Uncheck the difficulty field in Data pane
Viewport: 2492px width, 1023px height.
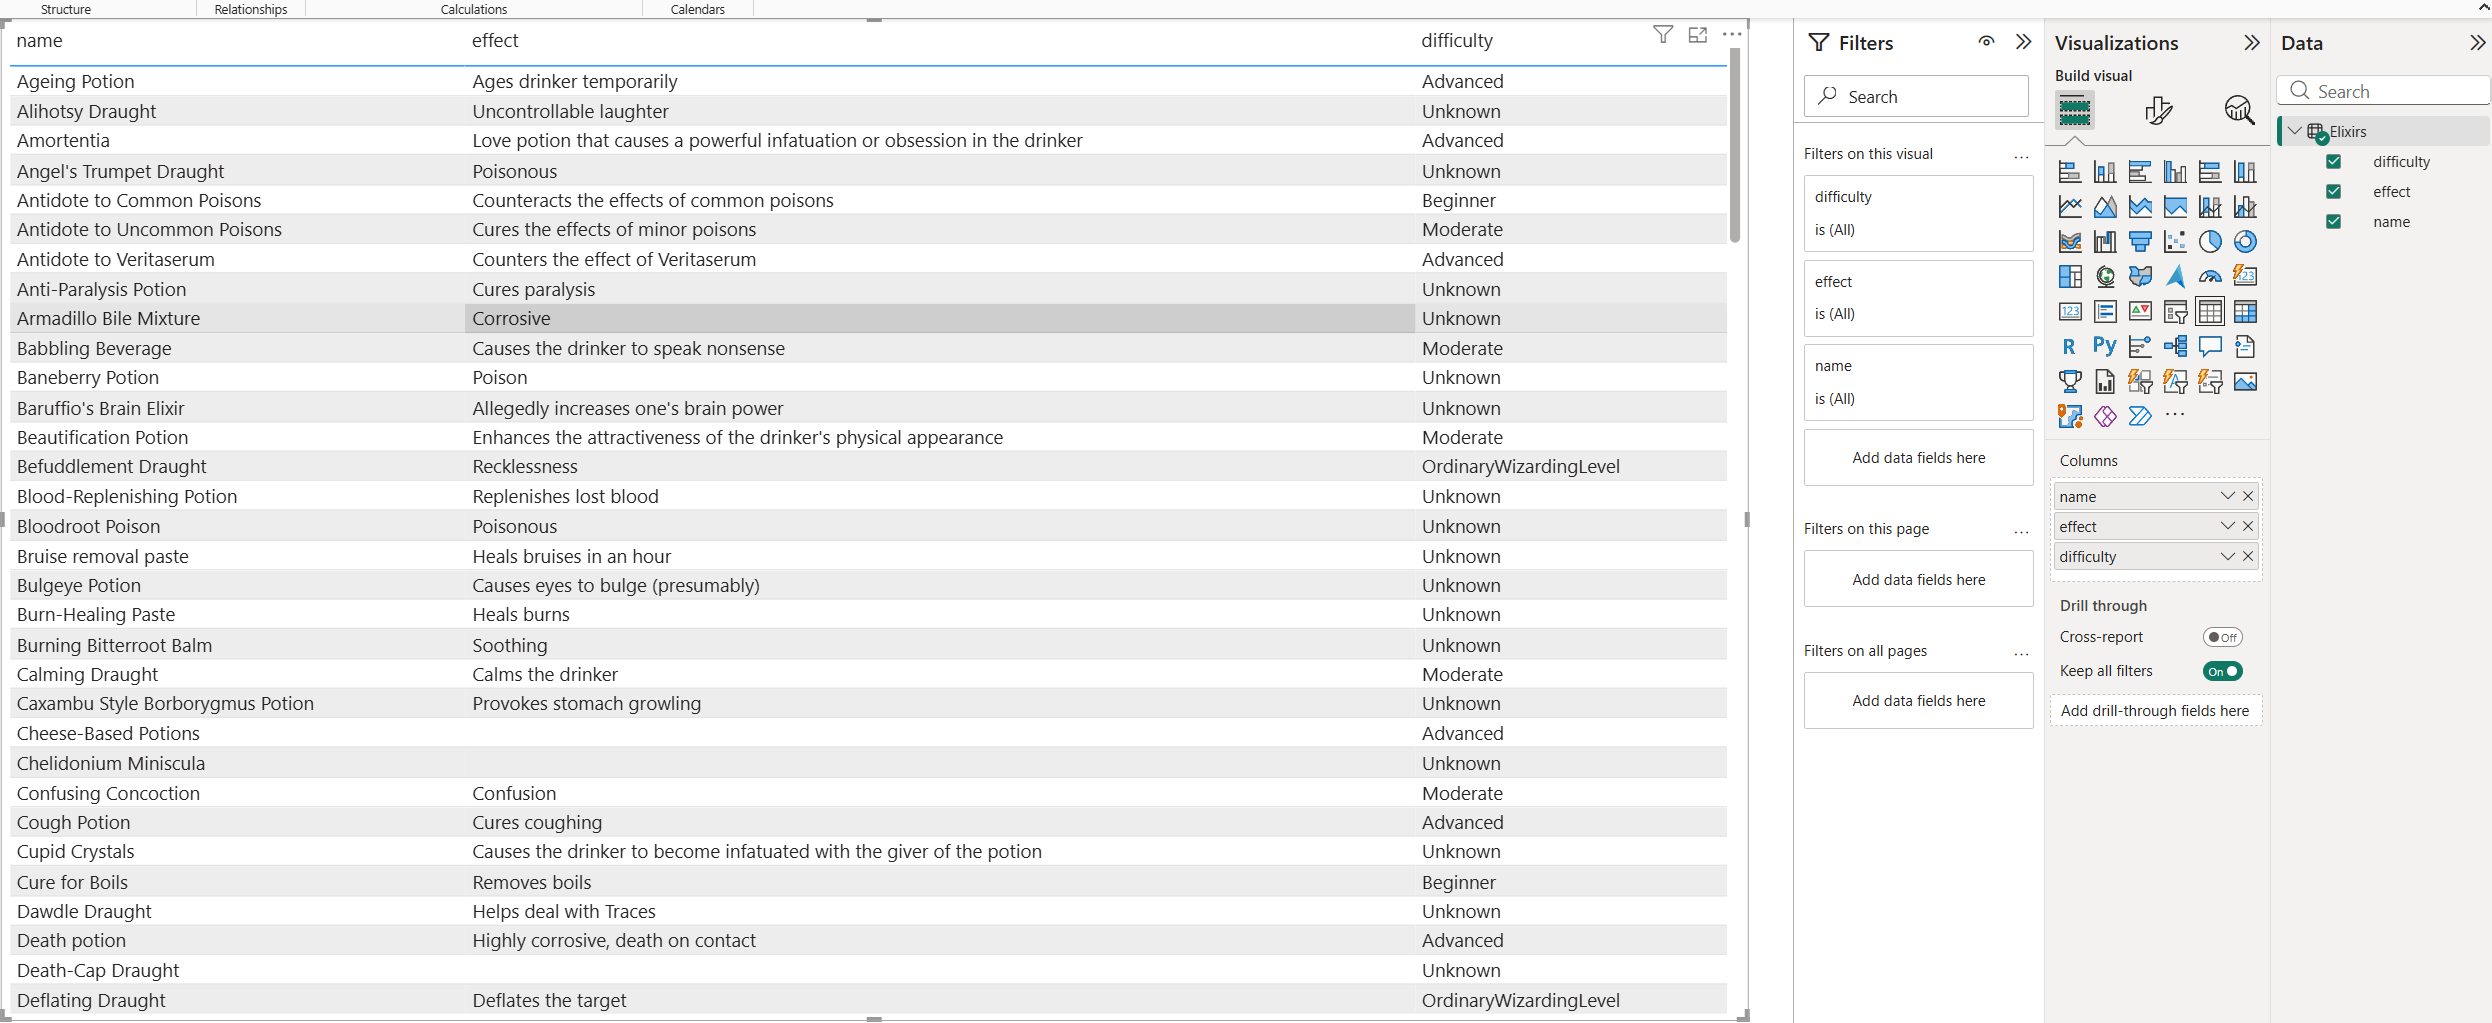[2333, 162]
